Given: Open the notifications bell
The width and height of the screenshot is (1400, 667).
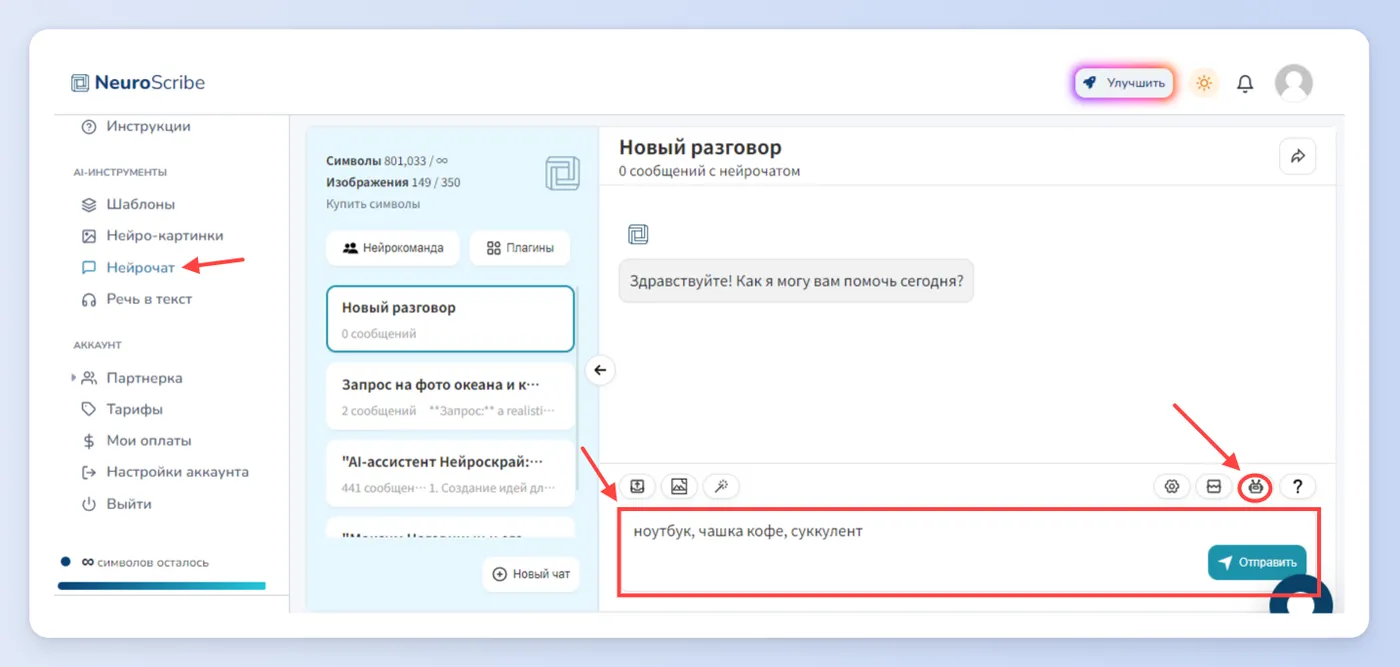Looking at the screenshot, I should coord(1245,84).
